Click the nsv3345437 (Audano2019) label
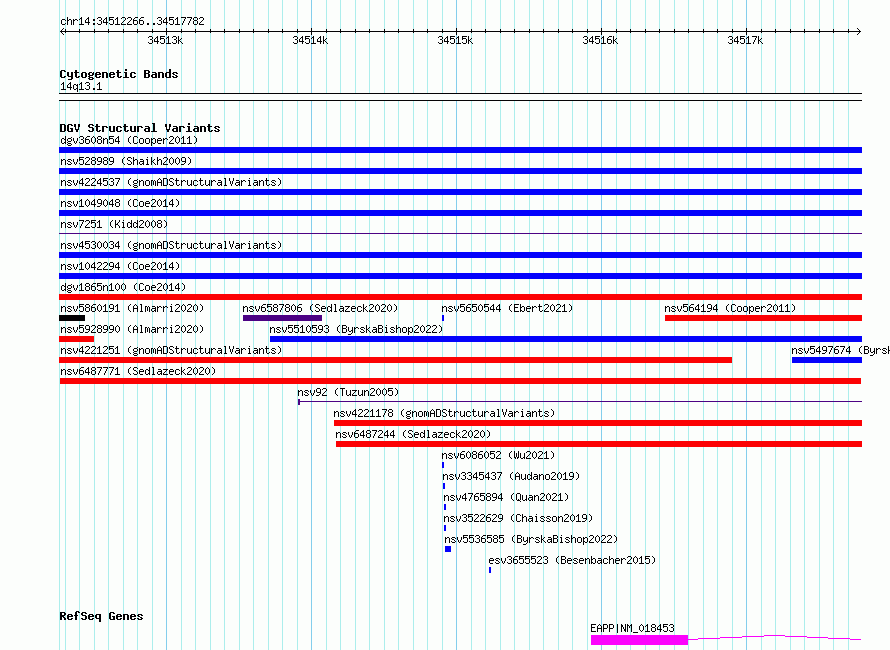 [511, 476]
